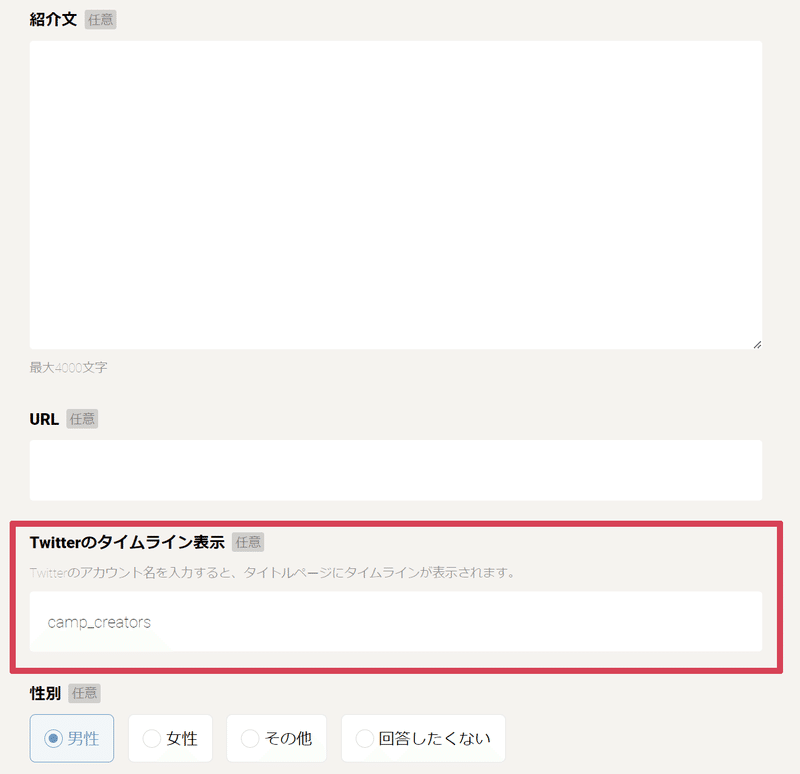Screen dimensions: 800x774
Task: Click the resize handle of 紹介文 box
Action: [x=757, y=345]
